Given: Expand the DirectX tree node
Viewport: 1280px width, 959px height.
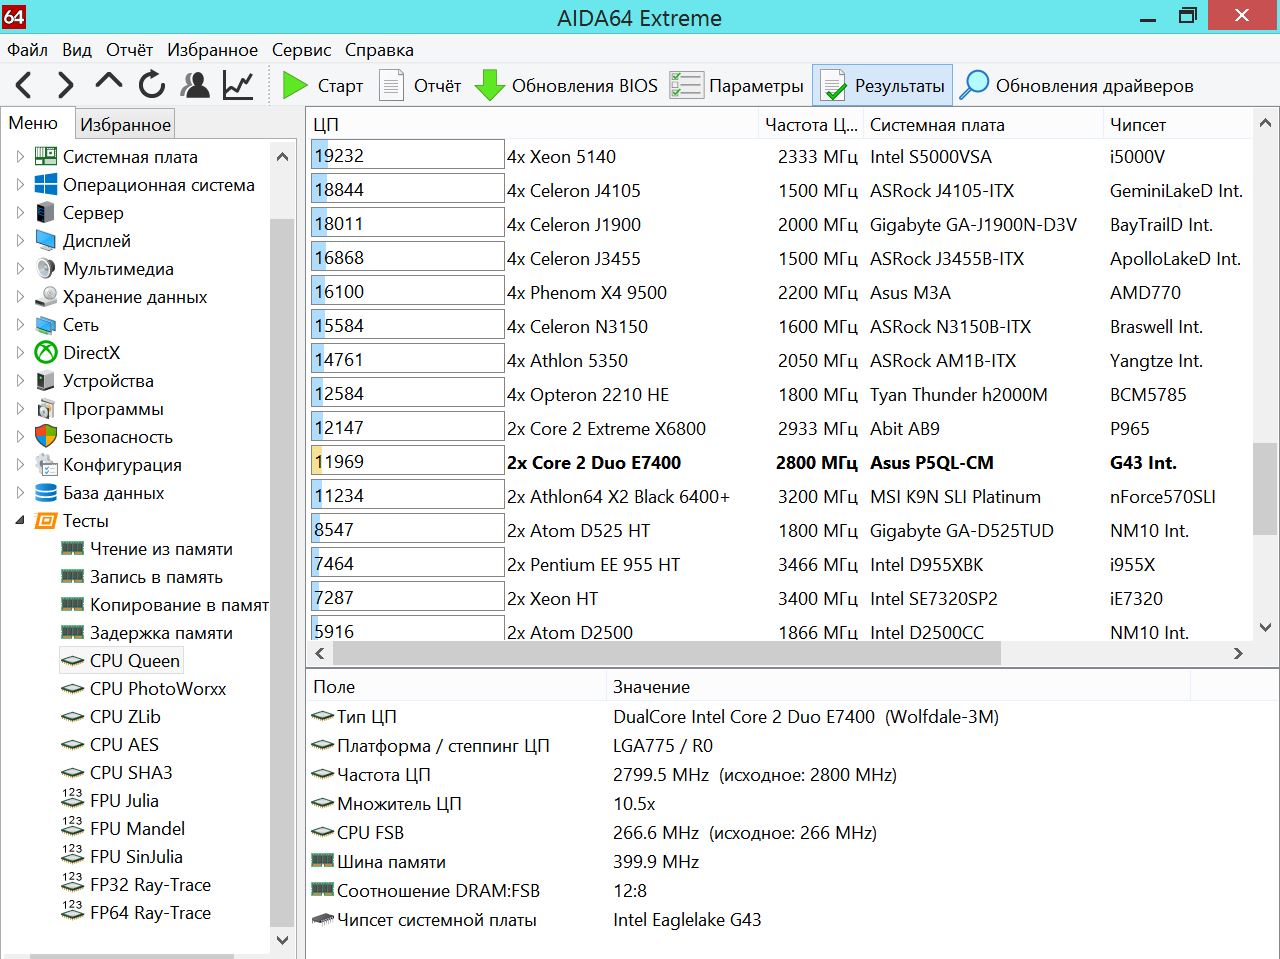Looking at the screenshot, I should 20,352.
